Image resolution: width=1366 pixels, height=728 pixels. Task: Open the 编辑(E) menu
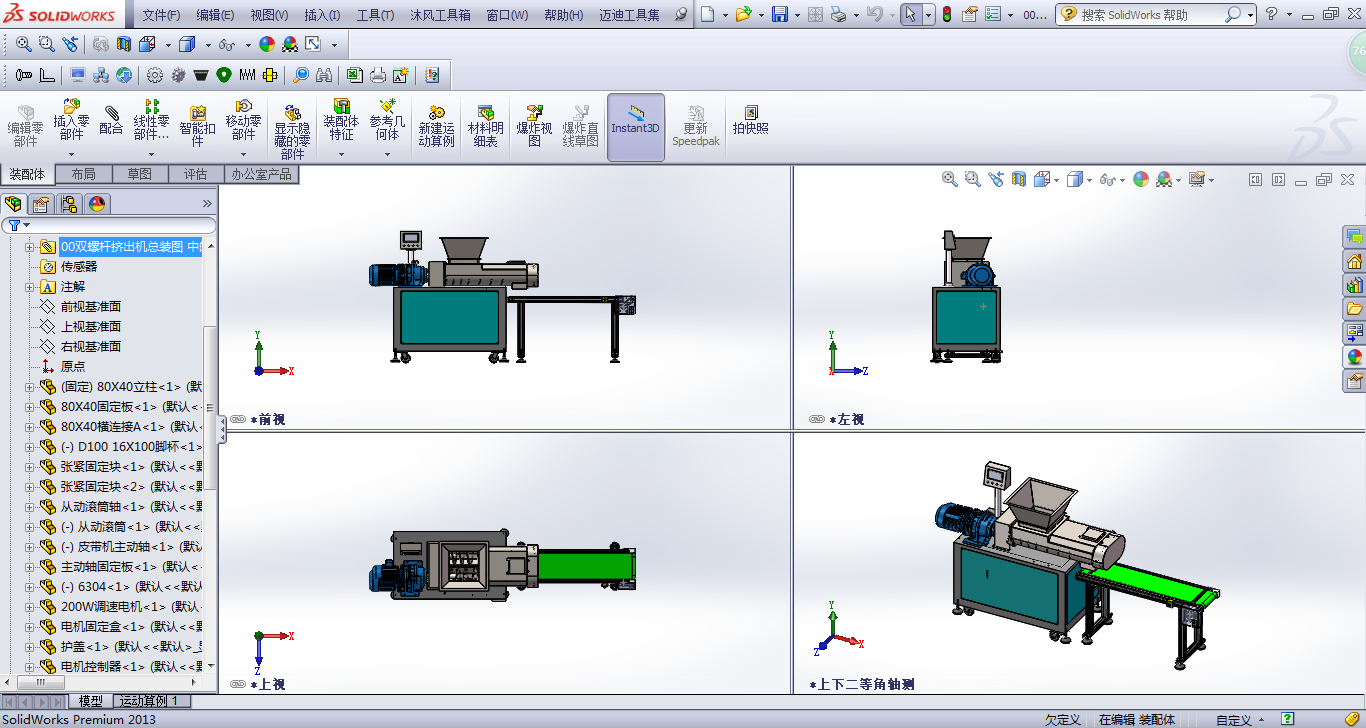click(215, 15)
